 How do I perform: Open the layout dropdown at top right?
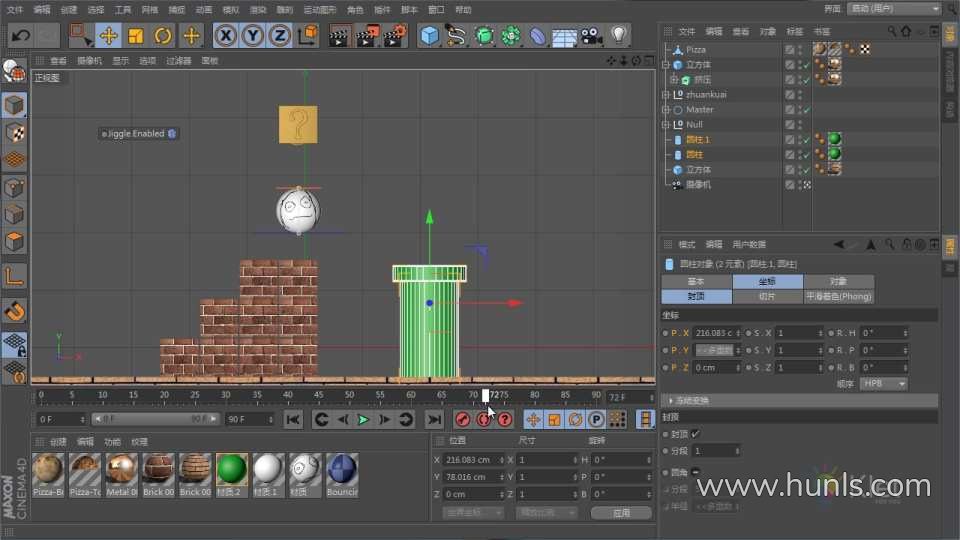pyautogui.click(x=894, y=9)
